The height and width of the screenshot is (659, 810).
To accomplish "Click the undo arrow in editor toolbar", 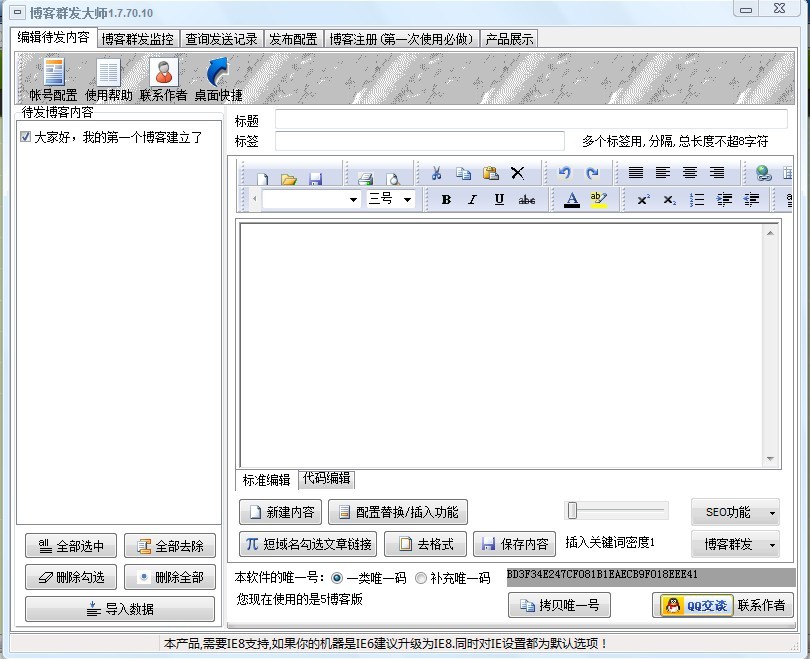I will pos(565,173).
